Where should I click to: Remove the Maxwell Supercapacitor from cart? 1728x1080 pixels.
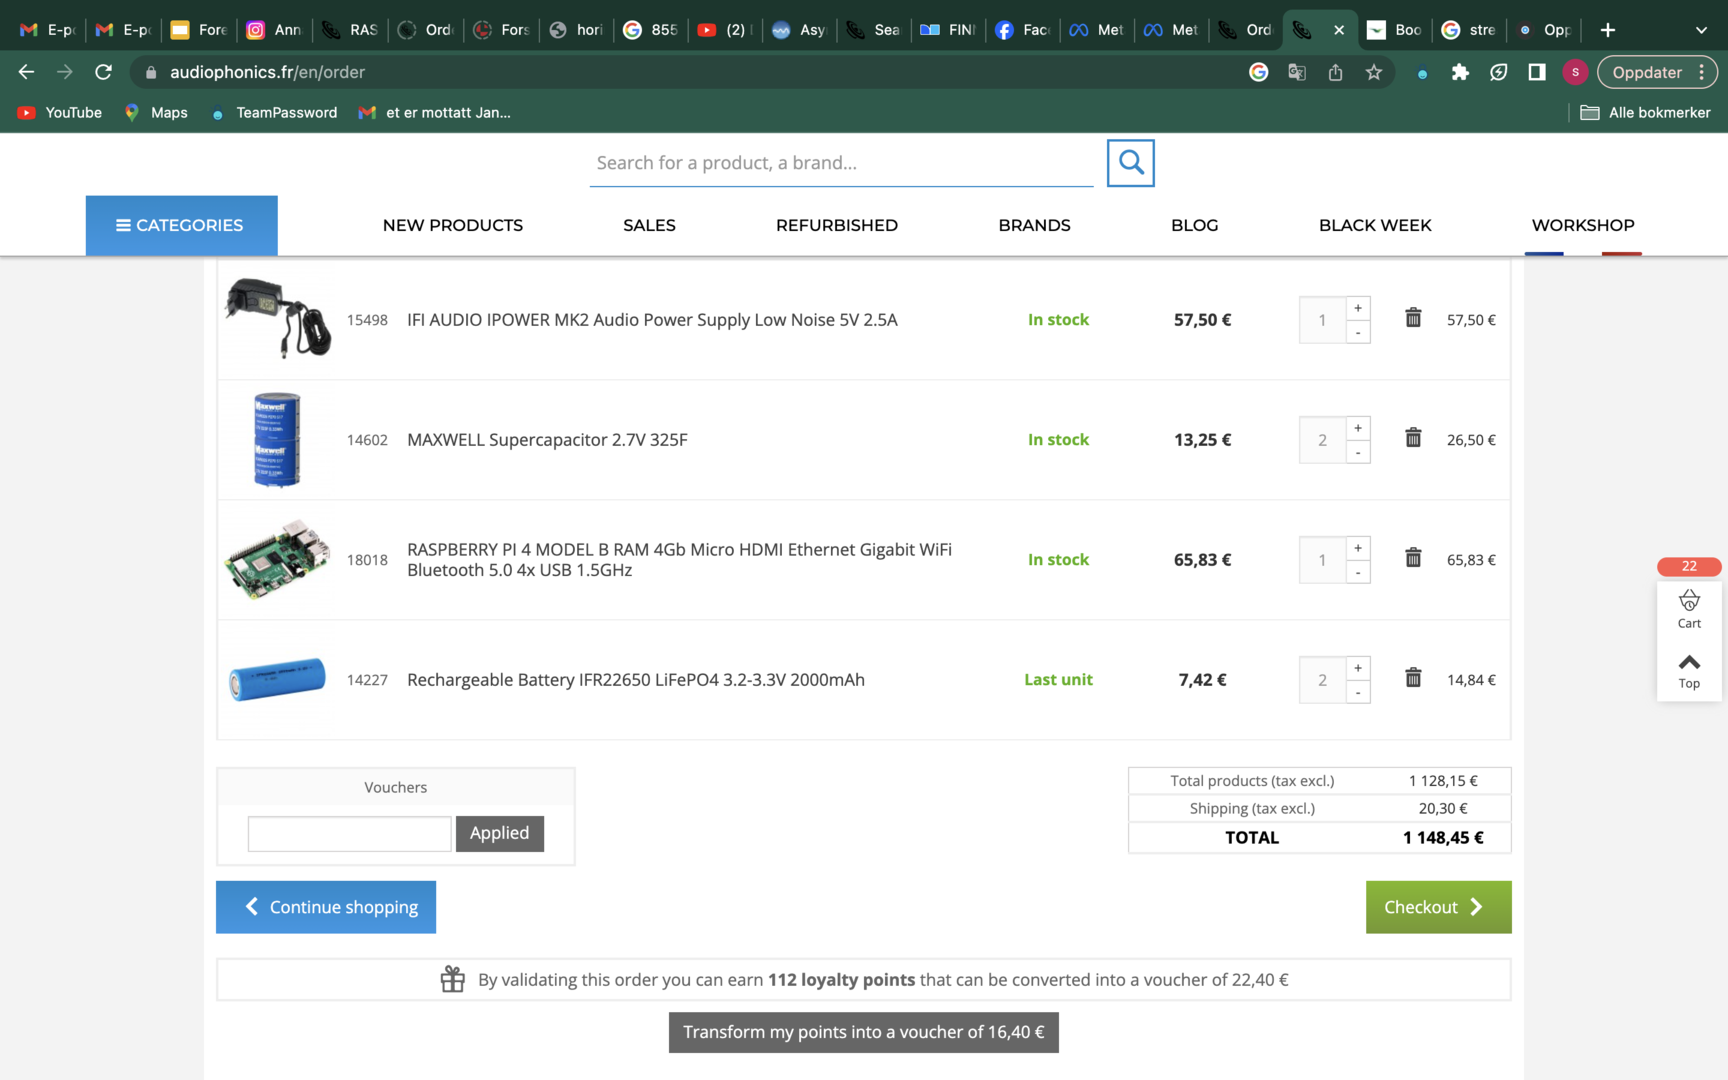(x=1413, y=438)
